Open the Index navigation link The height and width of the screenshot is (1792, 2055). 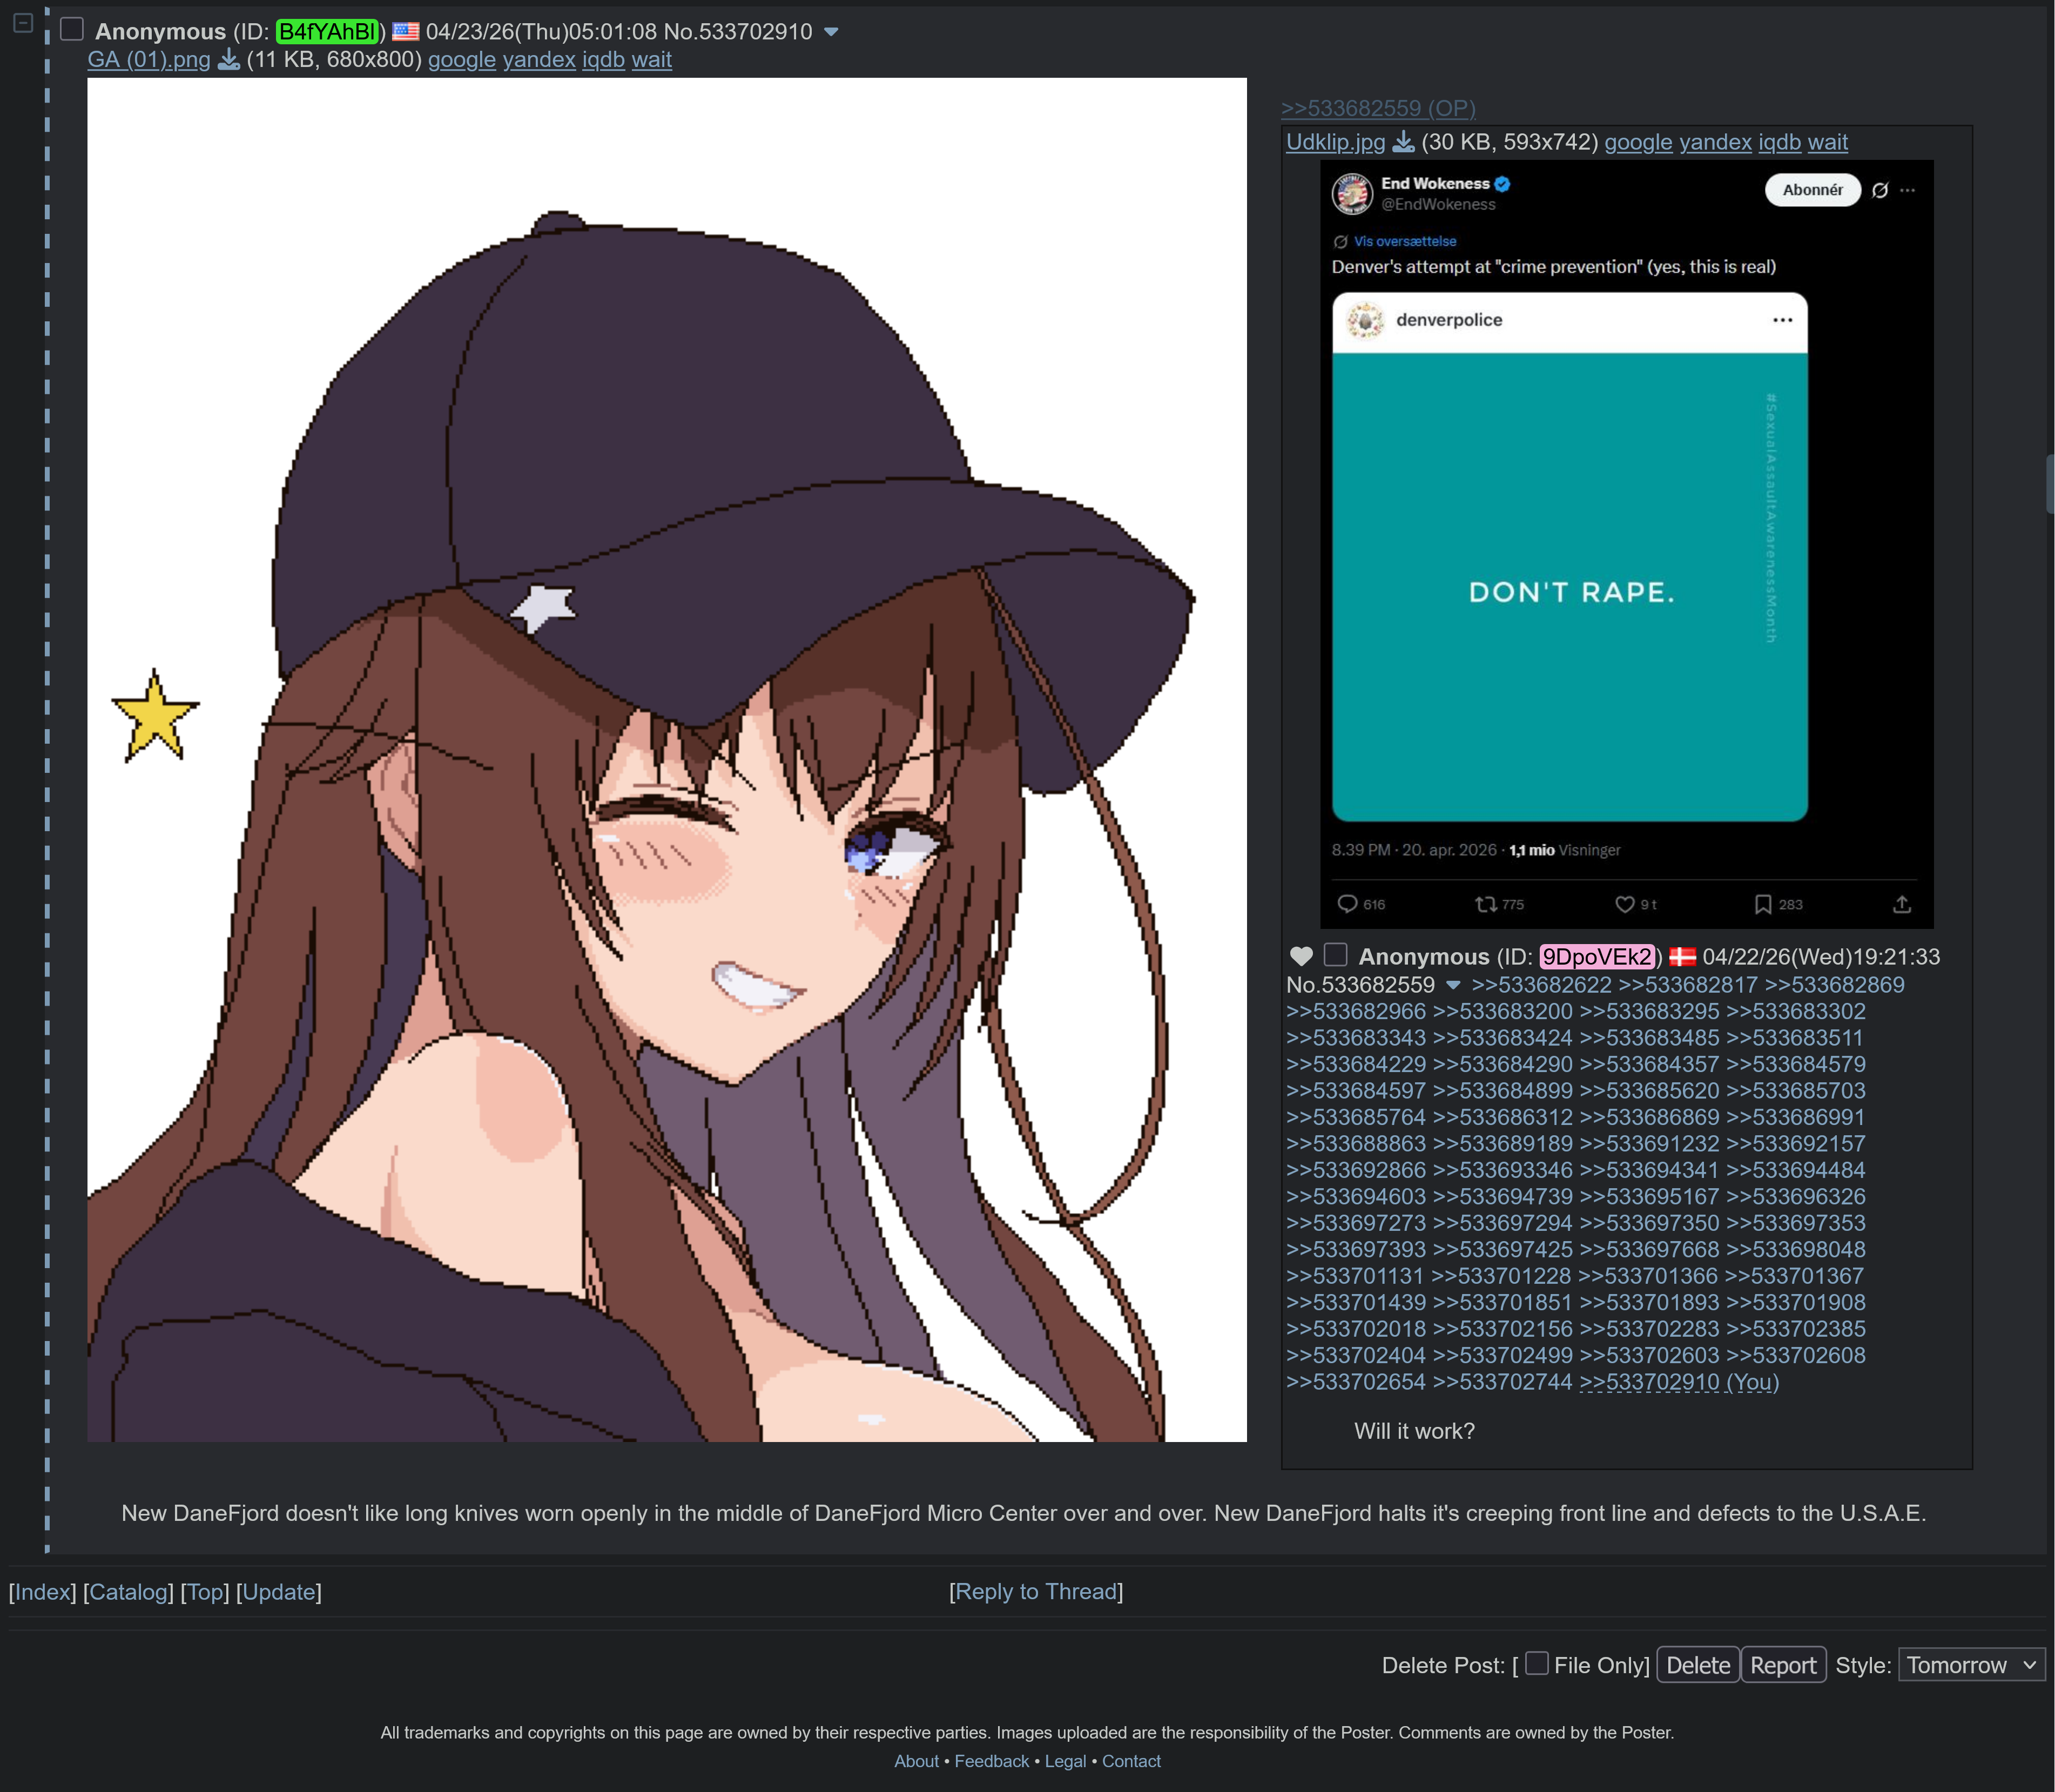pos(42,1591)
